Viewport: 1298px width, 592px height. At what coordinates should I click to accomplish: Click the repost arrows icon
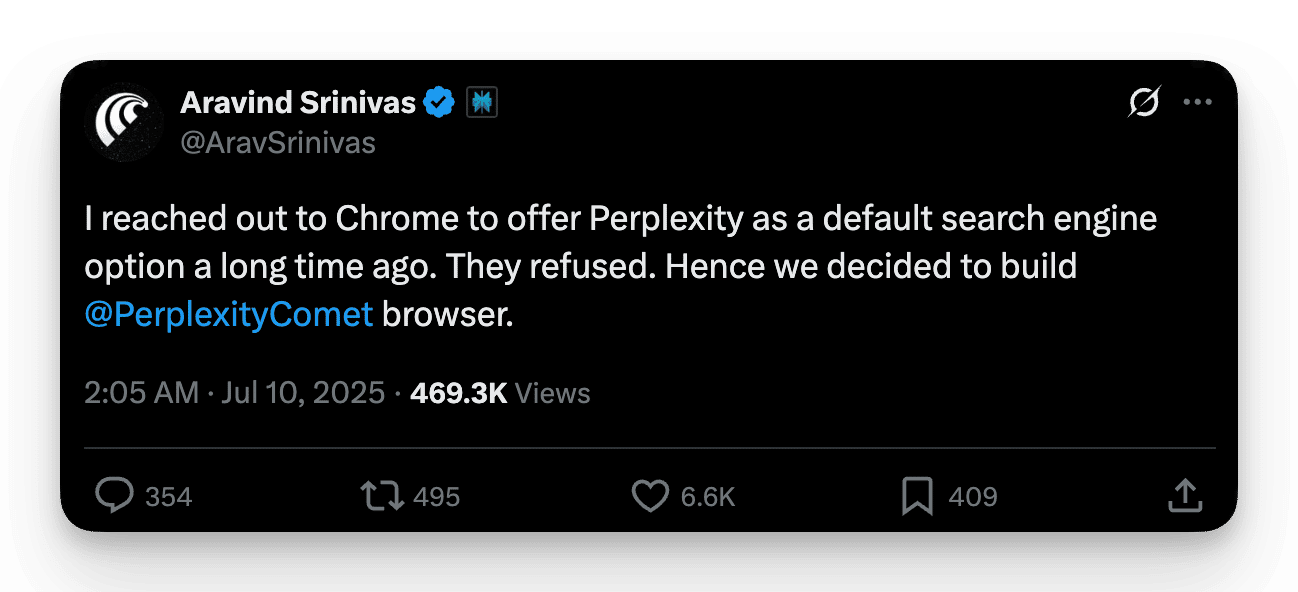(x=383, y=496)
